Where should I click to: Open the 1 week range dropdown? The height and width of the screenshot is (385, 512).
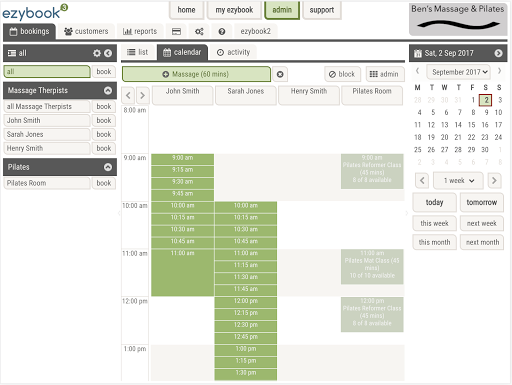point(458,181)
